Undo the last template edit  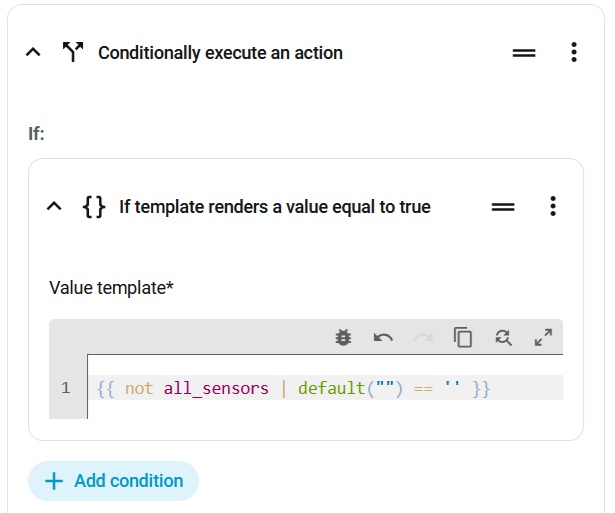click(383, 337)
